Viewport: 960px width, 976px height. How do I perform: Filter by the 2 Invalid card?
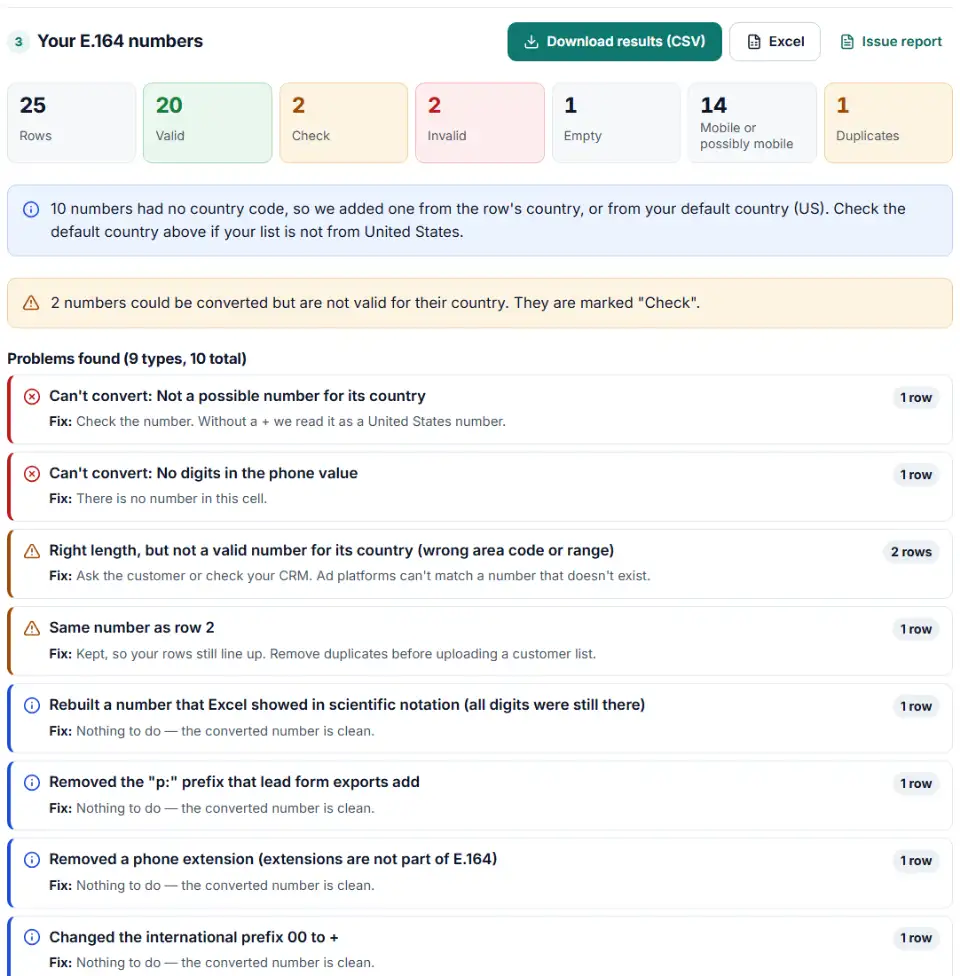(479, 123)
